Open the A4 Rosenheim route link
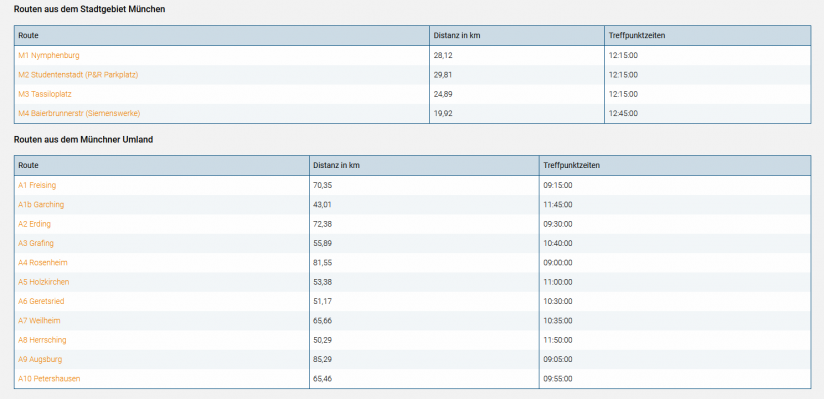The width and height of the screenshot is (824, 399). [43, 262]
